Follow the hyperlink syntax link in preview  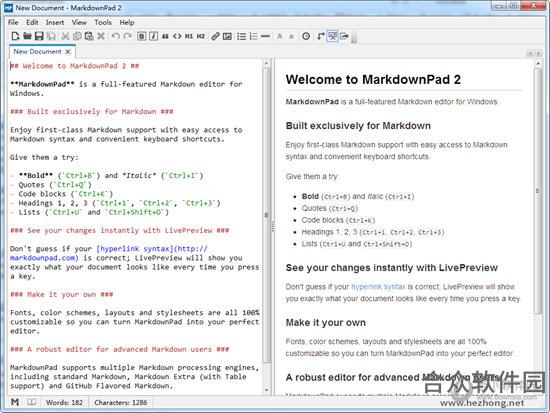pos(378,287)
